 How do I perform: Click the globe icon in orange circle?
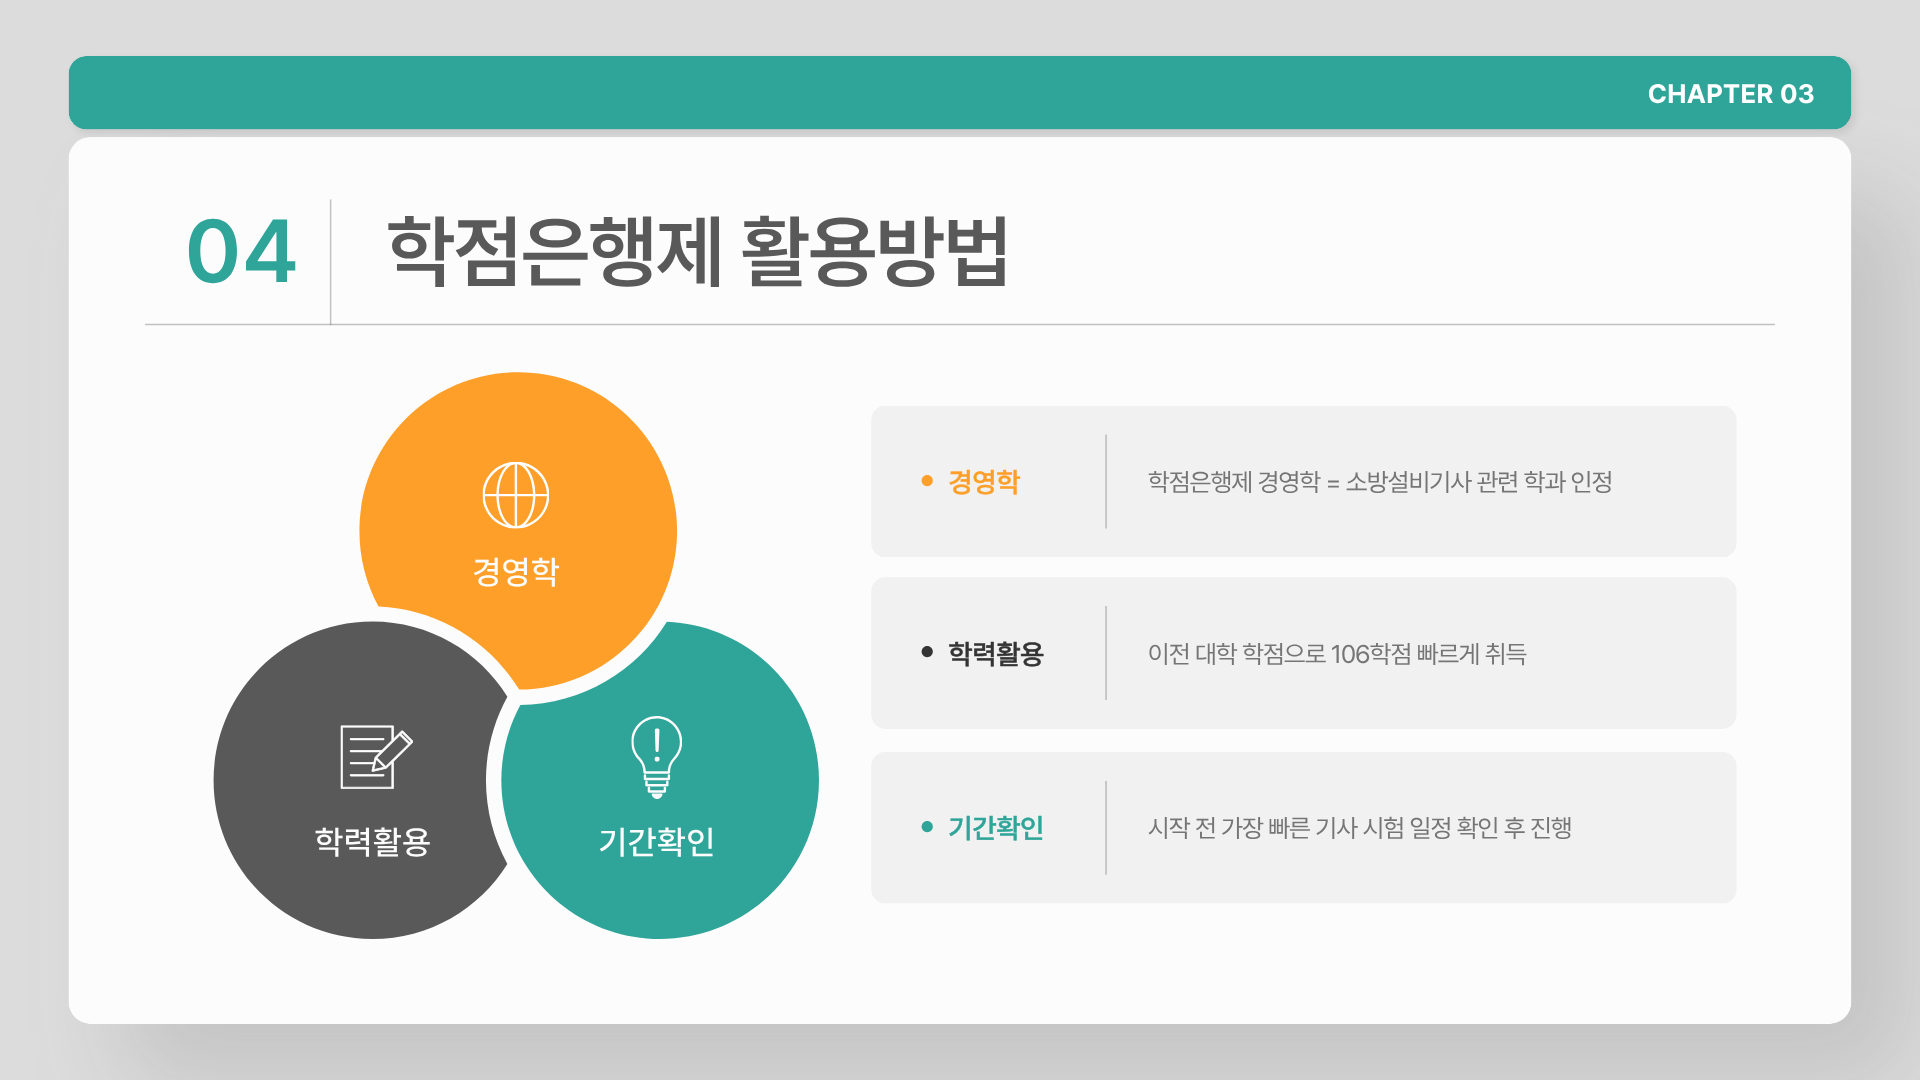(x=516, y=495)
